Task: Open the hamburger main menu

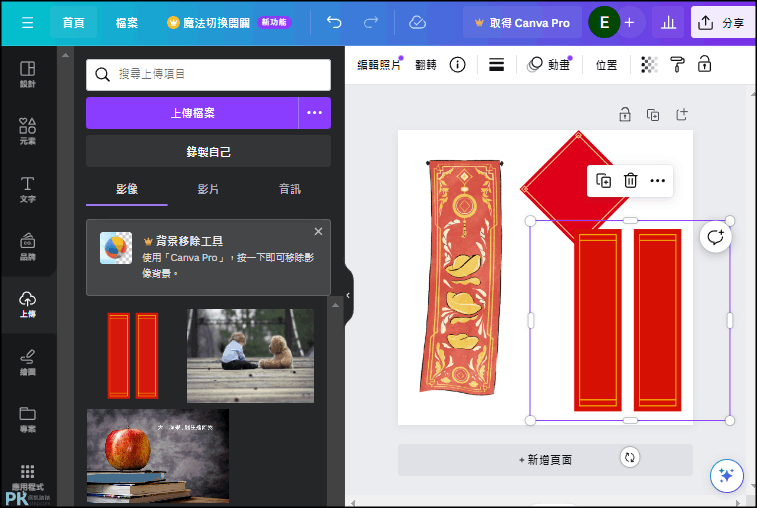Action: tap(27, 23)
